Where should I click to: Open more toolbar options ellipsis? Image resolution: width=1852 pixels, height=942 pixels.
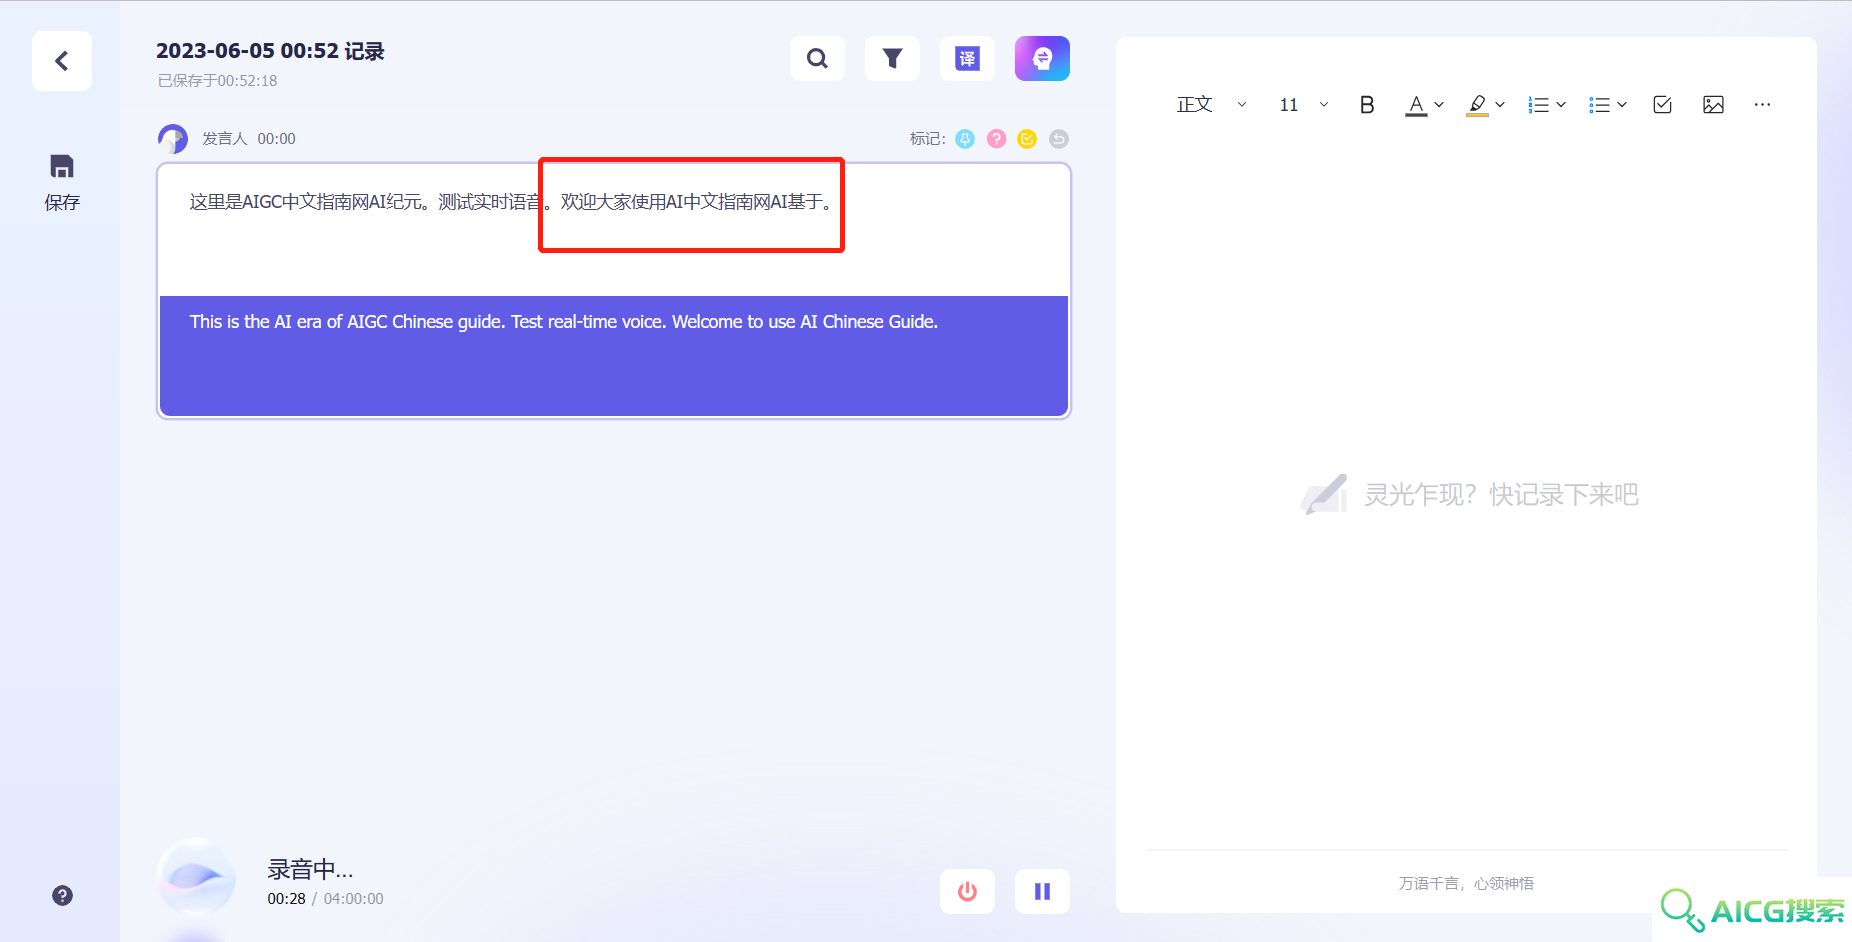(x=1762, y=105)
